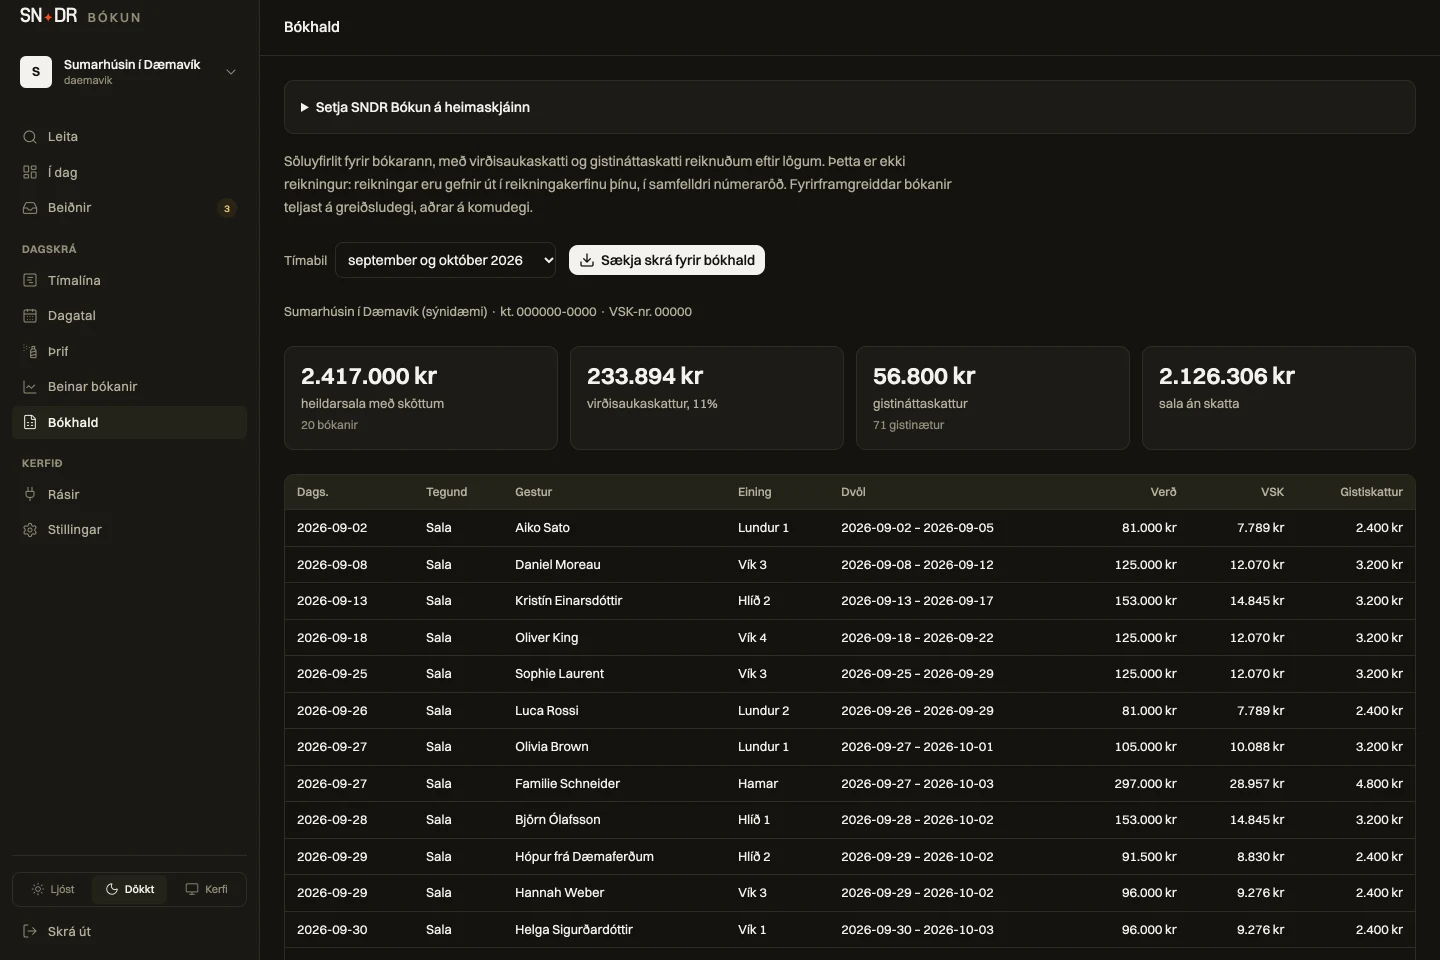Click guest Helga Sigurðardóttir
This screenshot has width=1440, height=960.
(x=574, y=930)
